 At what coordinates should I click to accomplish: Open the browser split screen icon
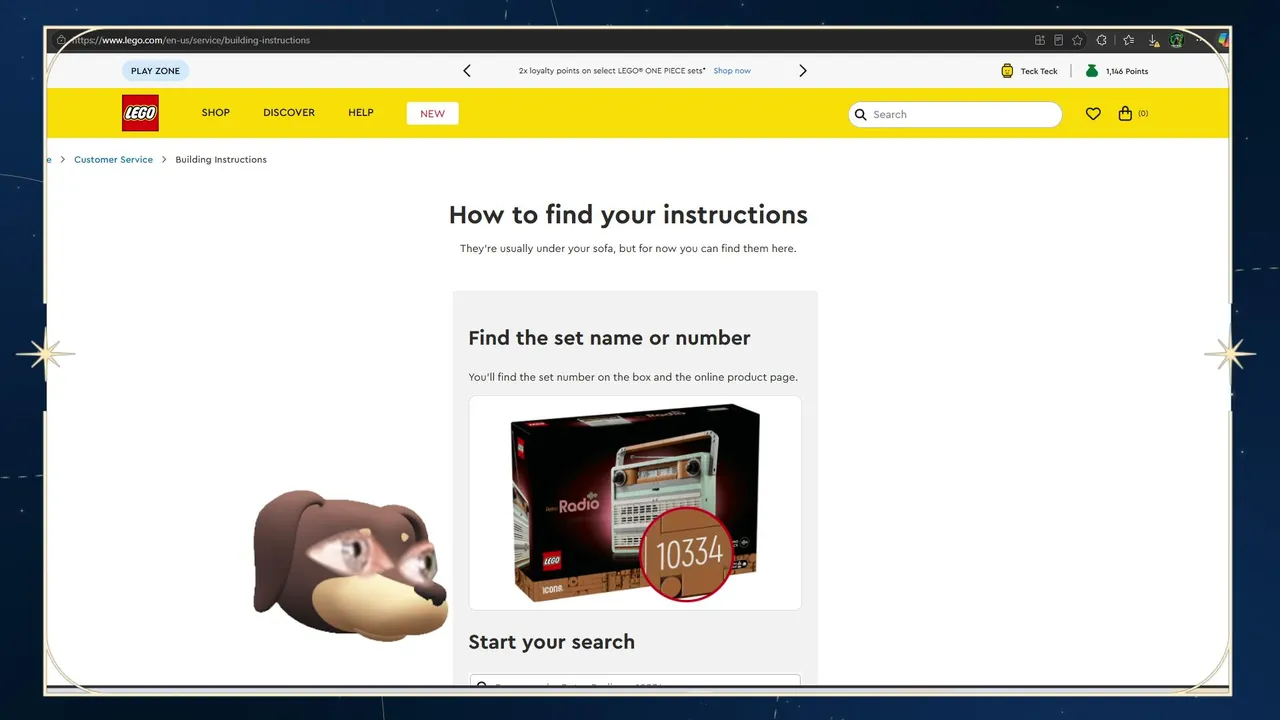[x=1040, y=41]
